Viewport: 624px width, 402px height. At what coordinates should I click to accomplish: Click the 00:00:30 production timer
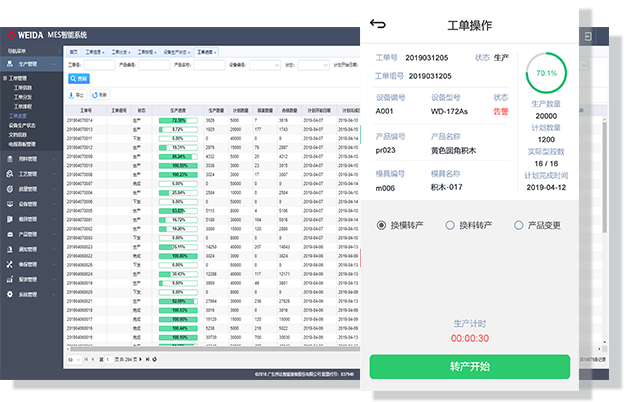coord(470,338)
